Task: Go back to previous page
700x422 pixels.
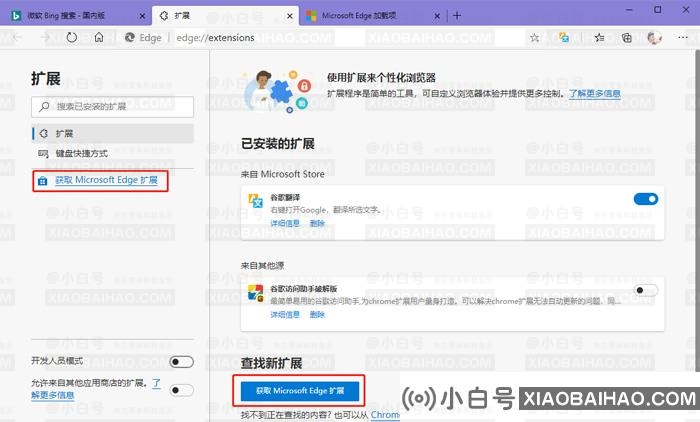Action: 18,38
